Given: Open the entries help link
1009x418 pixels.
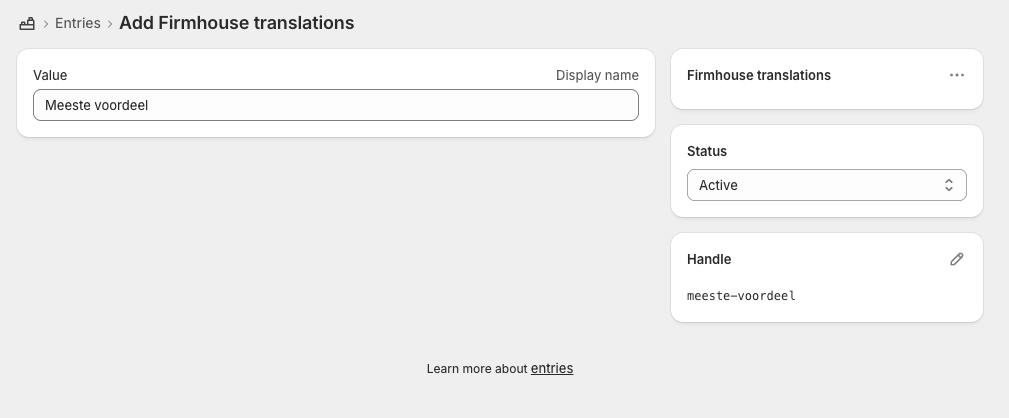Looking at the screenshot, I should tap(552, 368).
